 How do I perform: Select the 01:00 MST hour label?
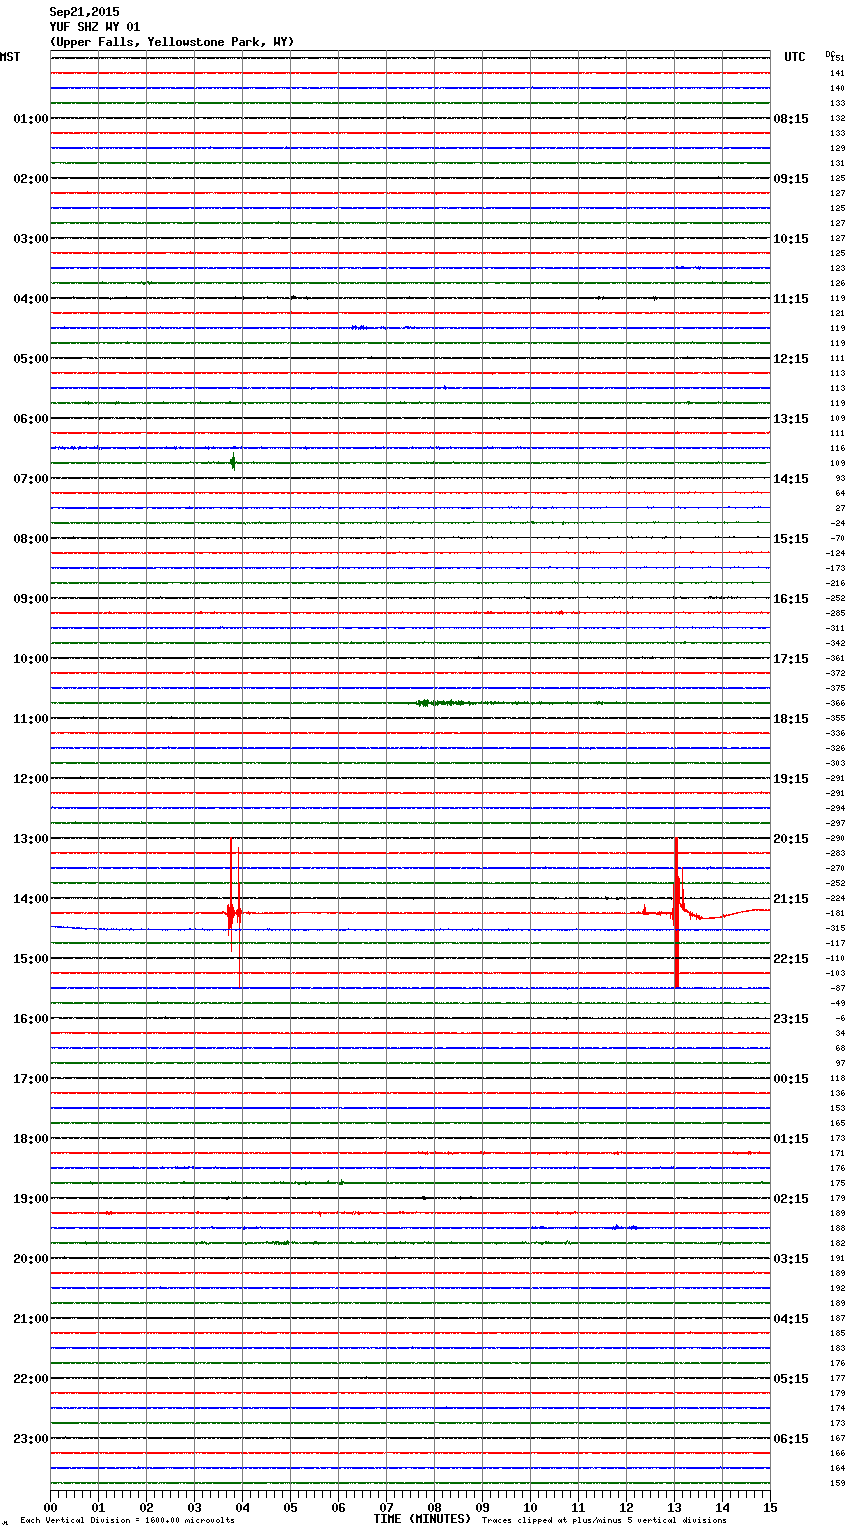click(30, 119)
